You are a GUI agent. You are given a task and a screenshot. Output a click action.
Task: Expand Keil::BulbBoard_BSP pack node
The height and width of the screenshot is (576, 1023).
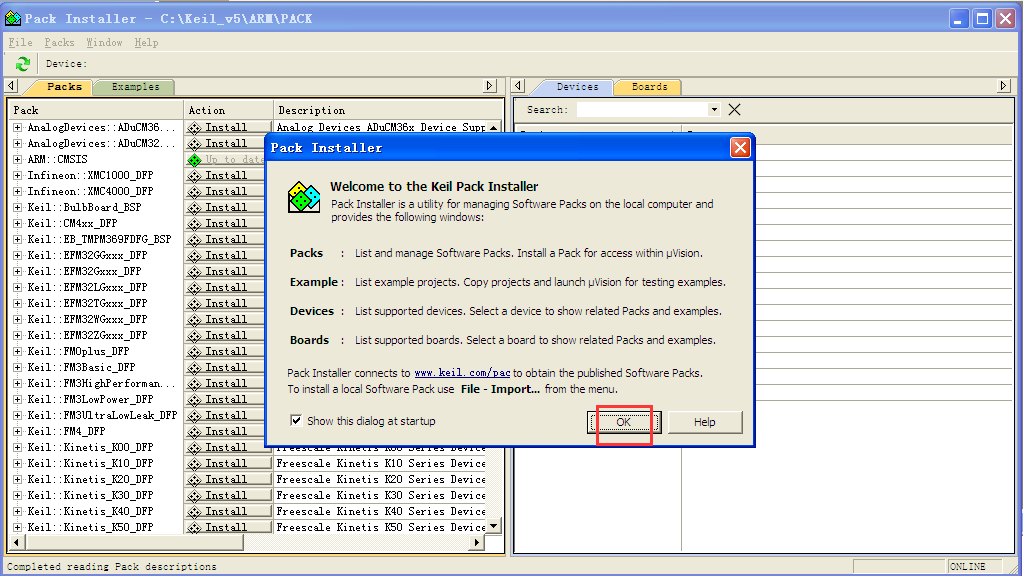18,207
